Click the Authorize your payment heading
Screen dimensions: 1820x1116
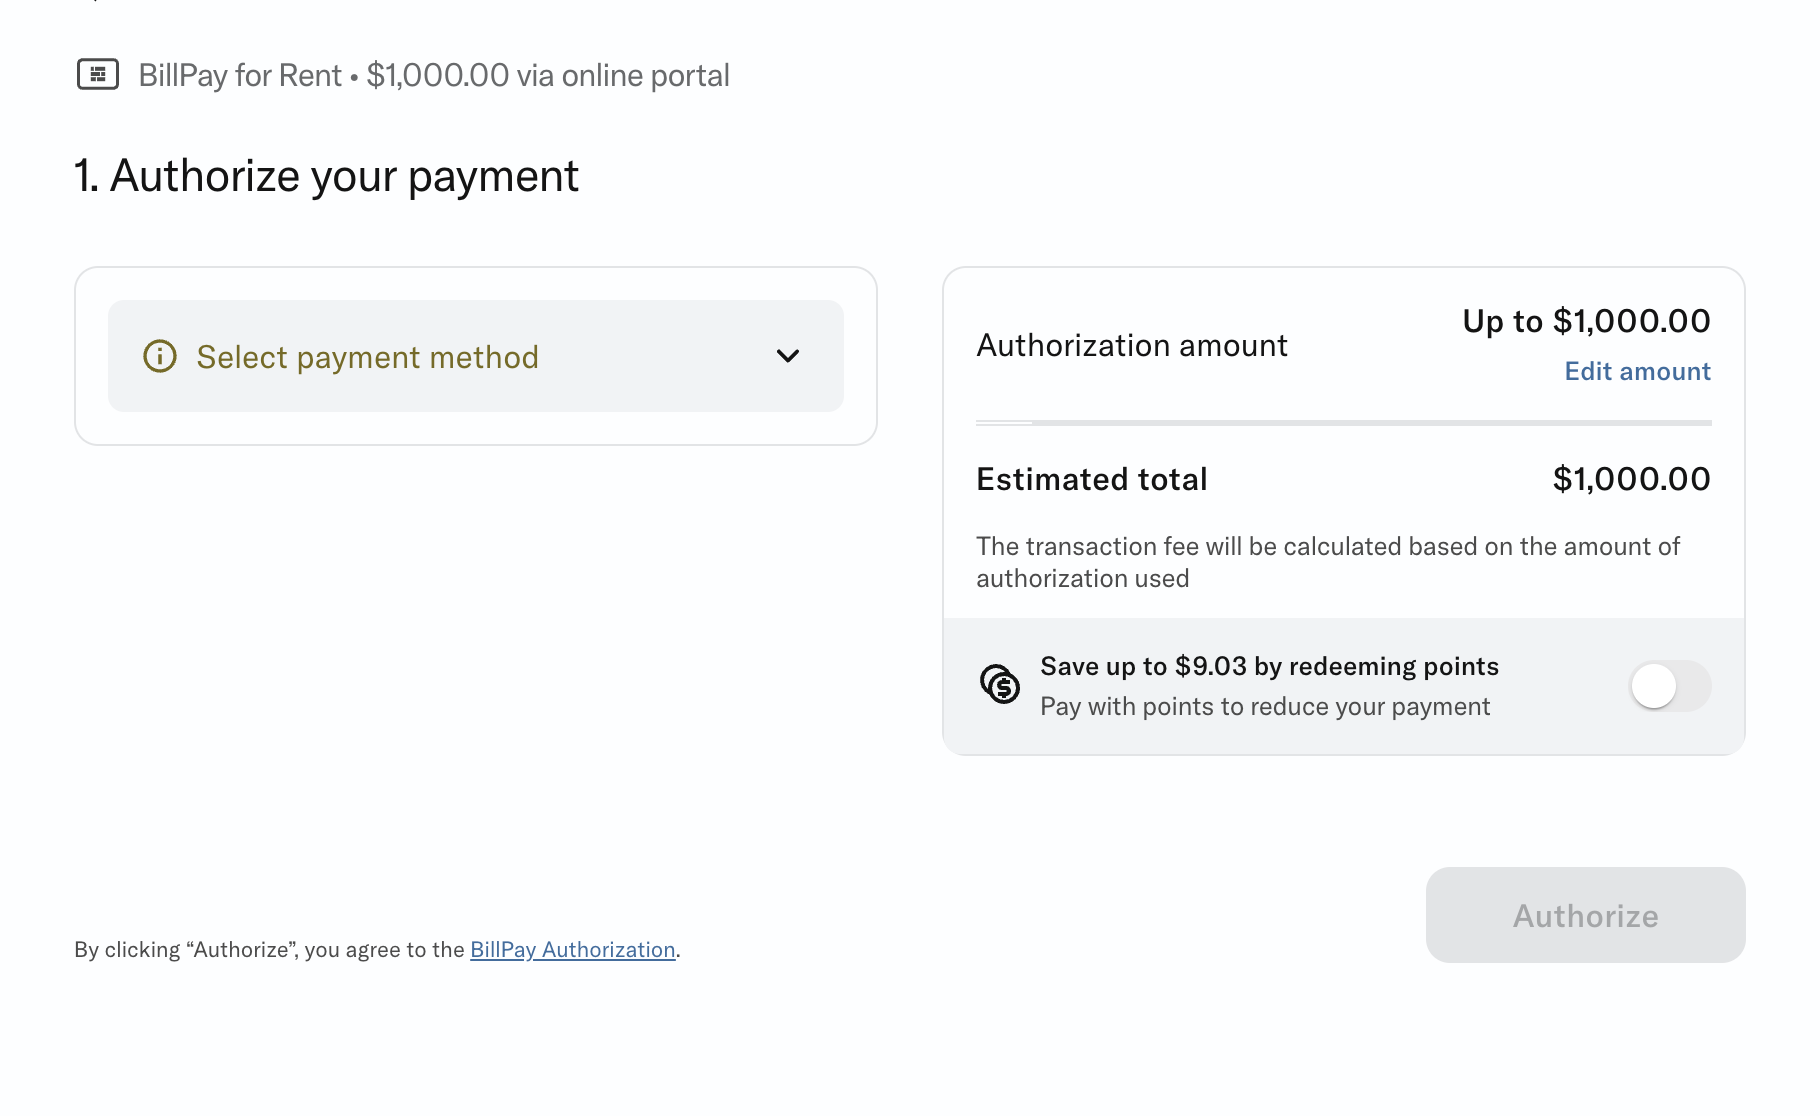(x=326, y=175)
